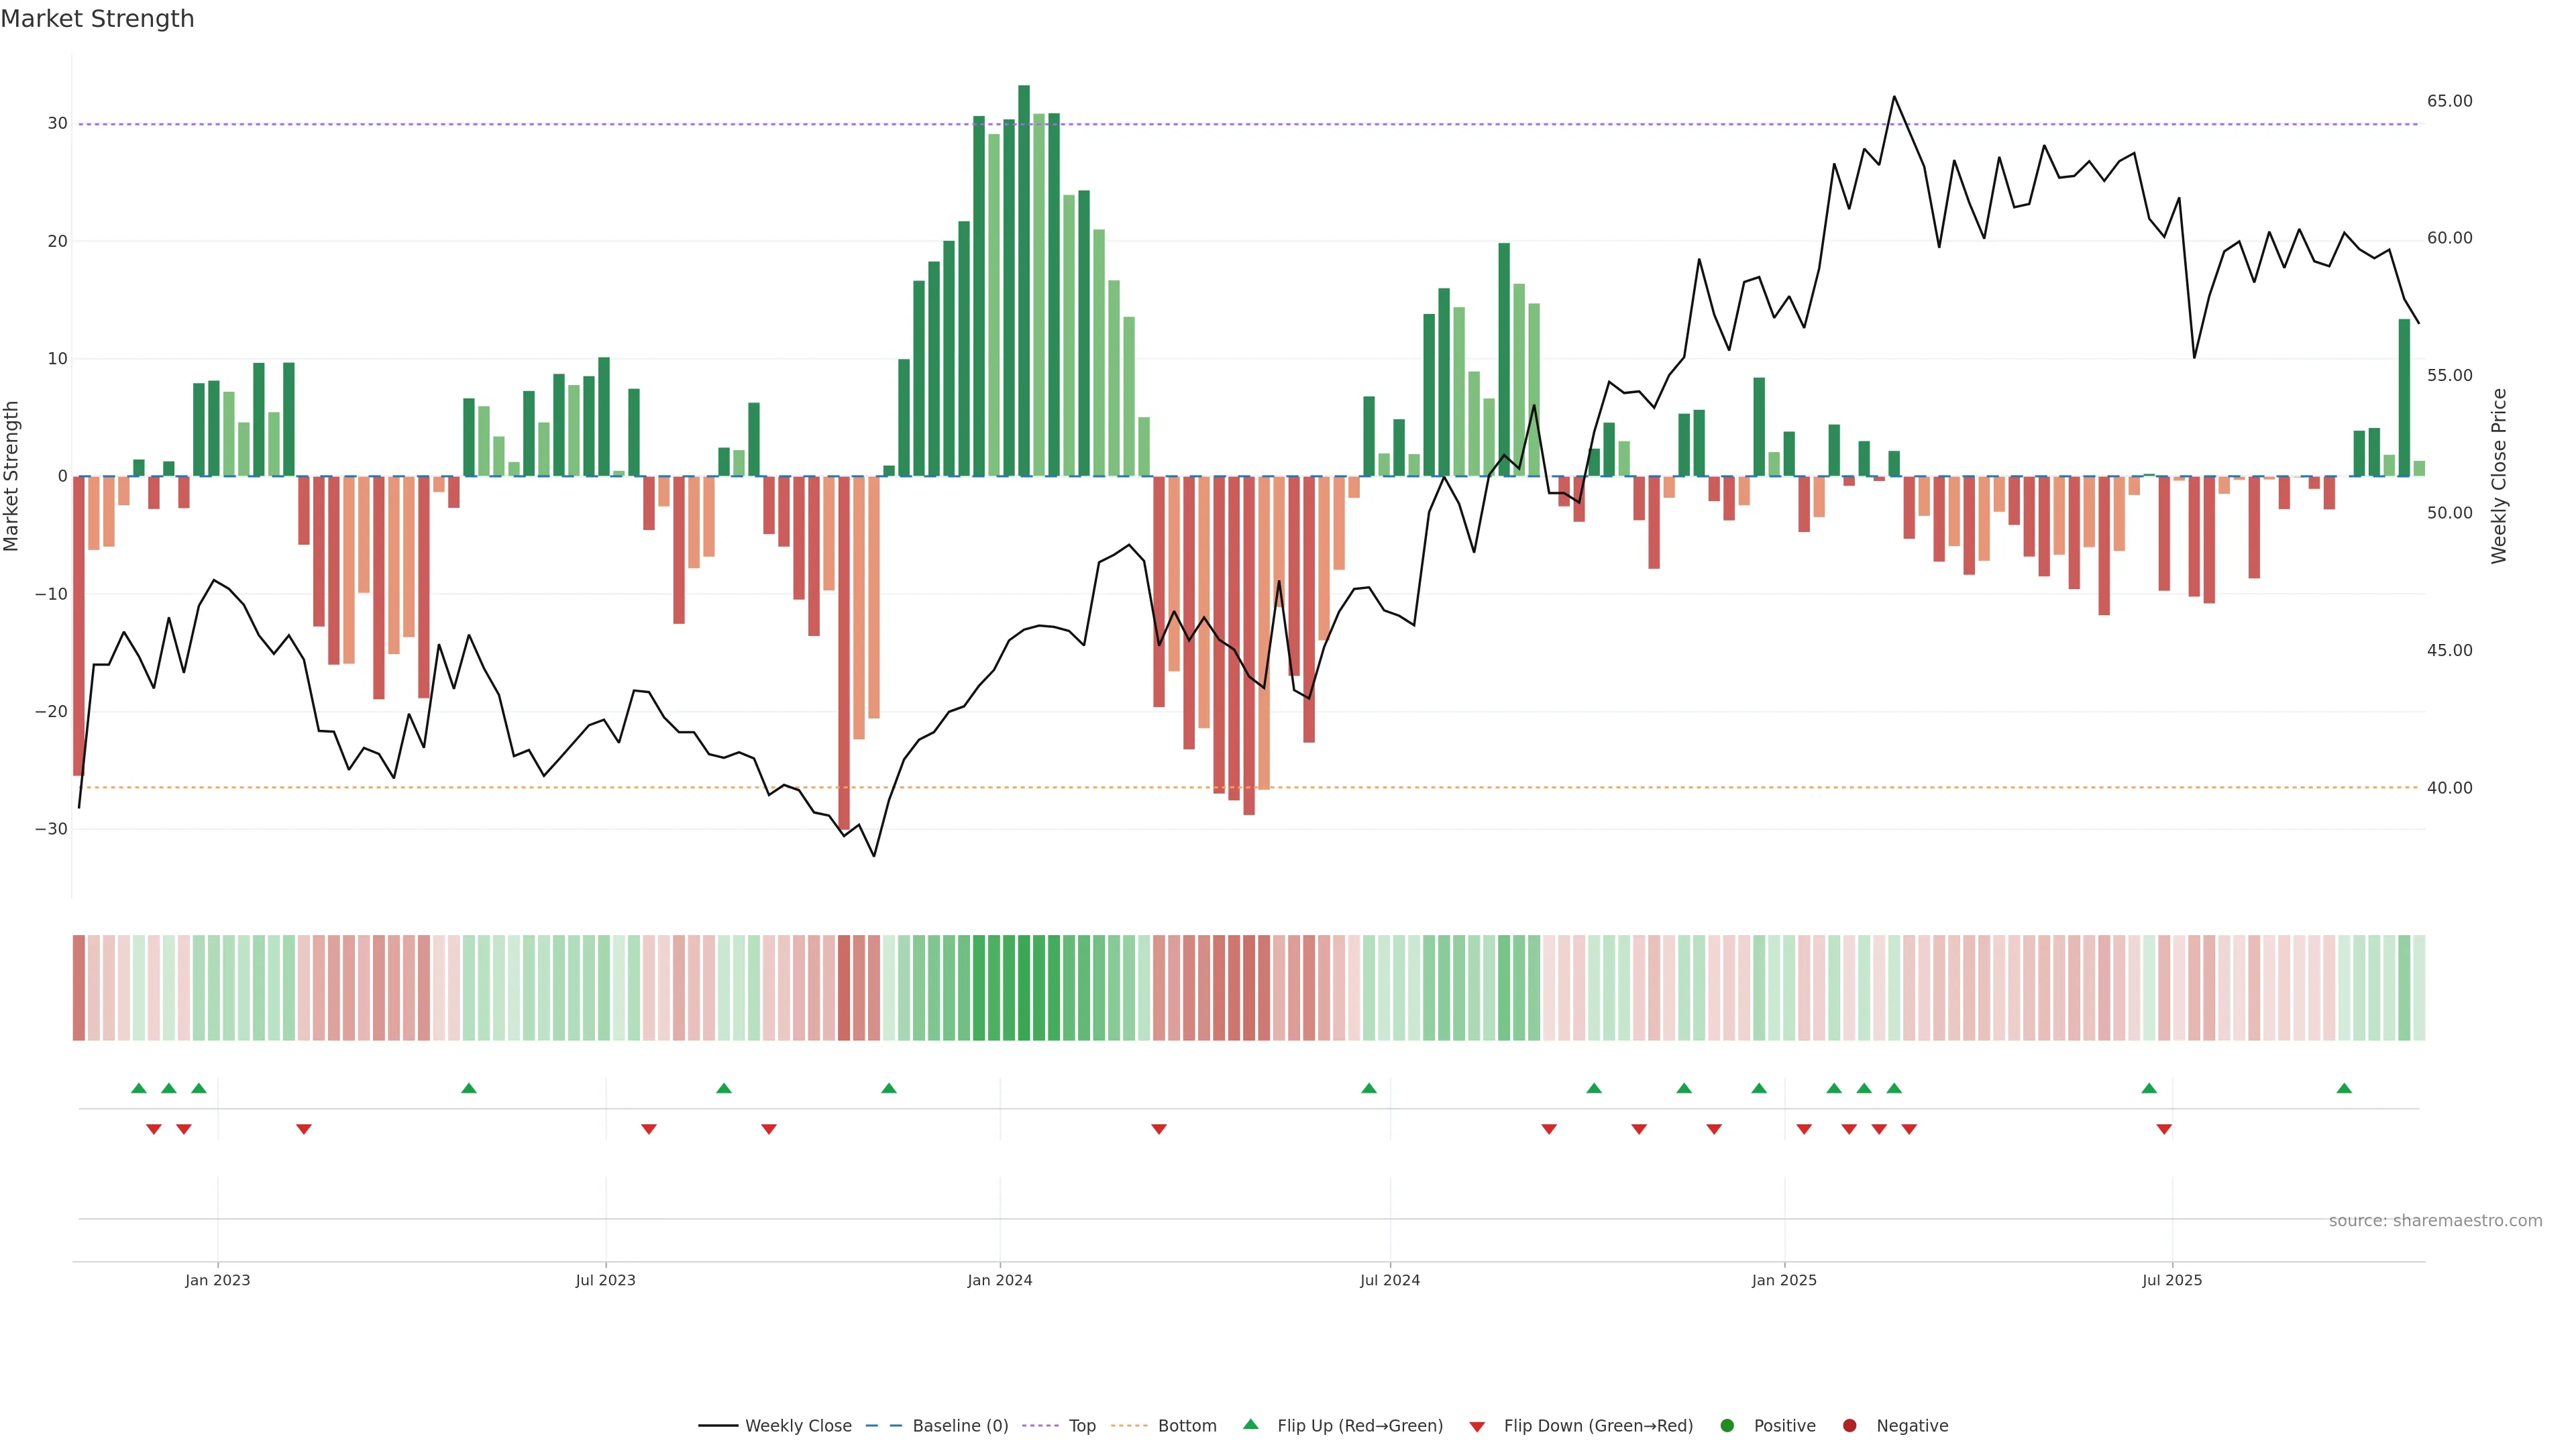This screenshot has width=2576, height=1449.
Task: Click the first green flip-up triangle marker
Action: [139, 1088]
